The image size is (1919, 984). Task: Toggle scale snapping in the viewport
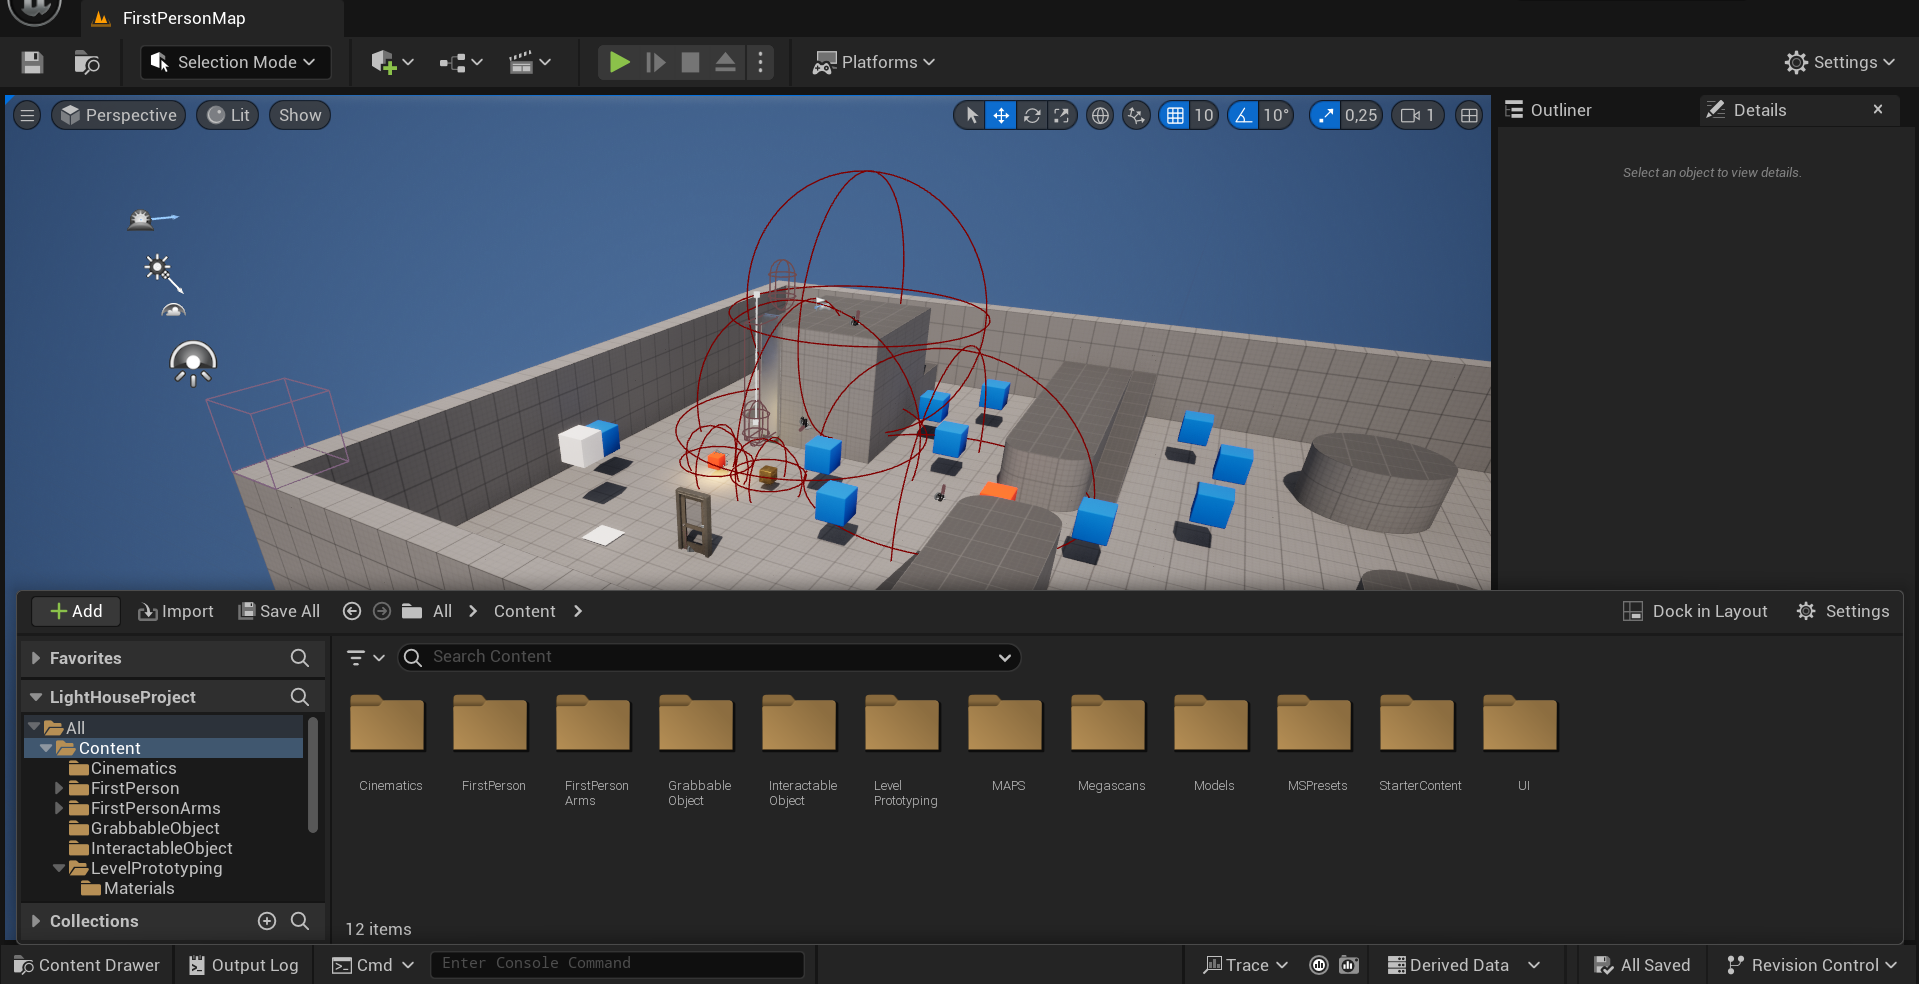pos(1326,116)
